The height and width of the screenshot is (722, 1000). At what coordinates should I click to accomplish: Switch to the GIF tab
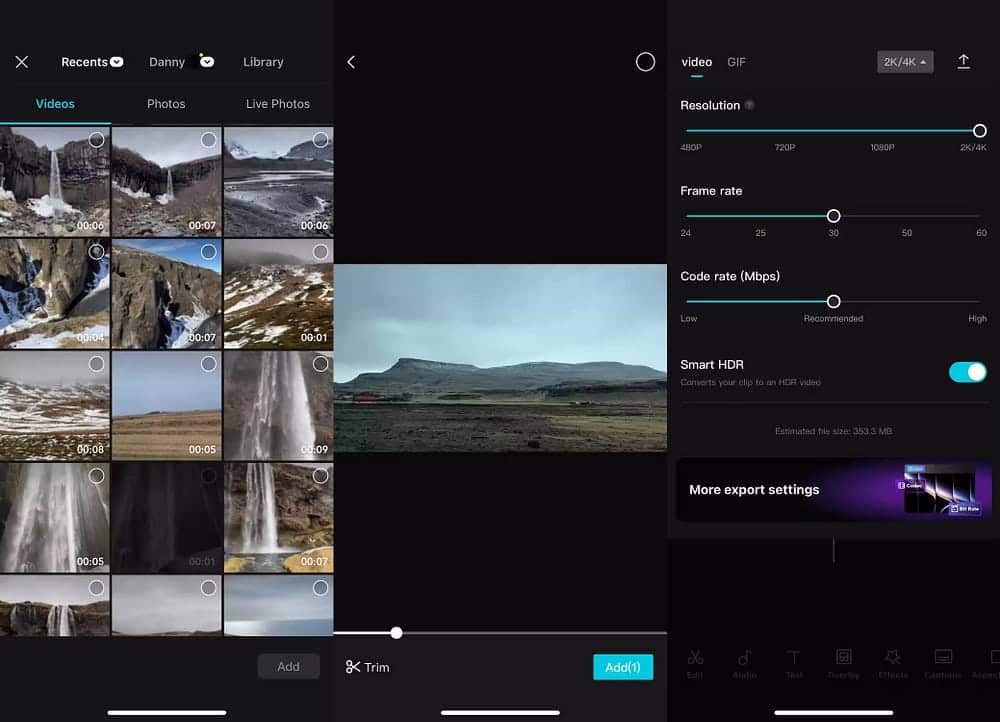point(737,62)
